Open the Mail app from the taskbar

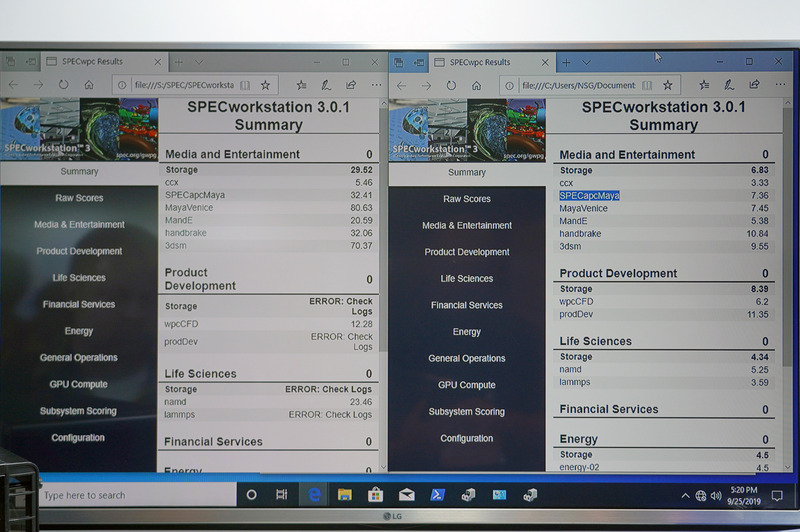tap(407, 495)
